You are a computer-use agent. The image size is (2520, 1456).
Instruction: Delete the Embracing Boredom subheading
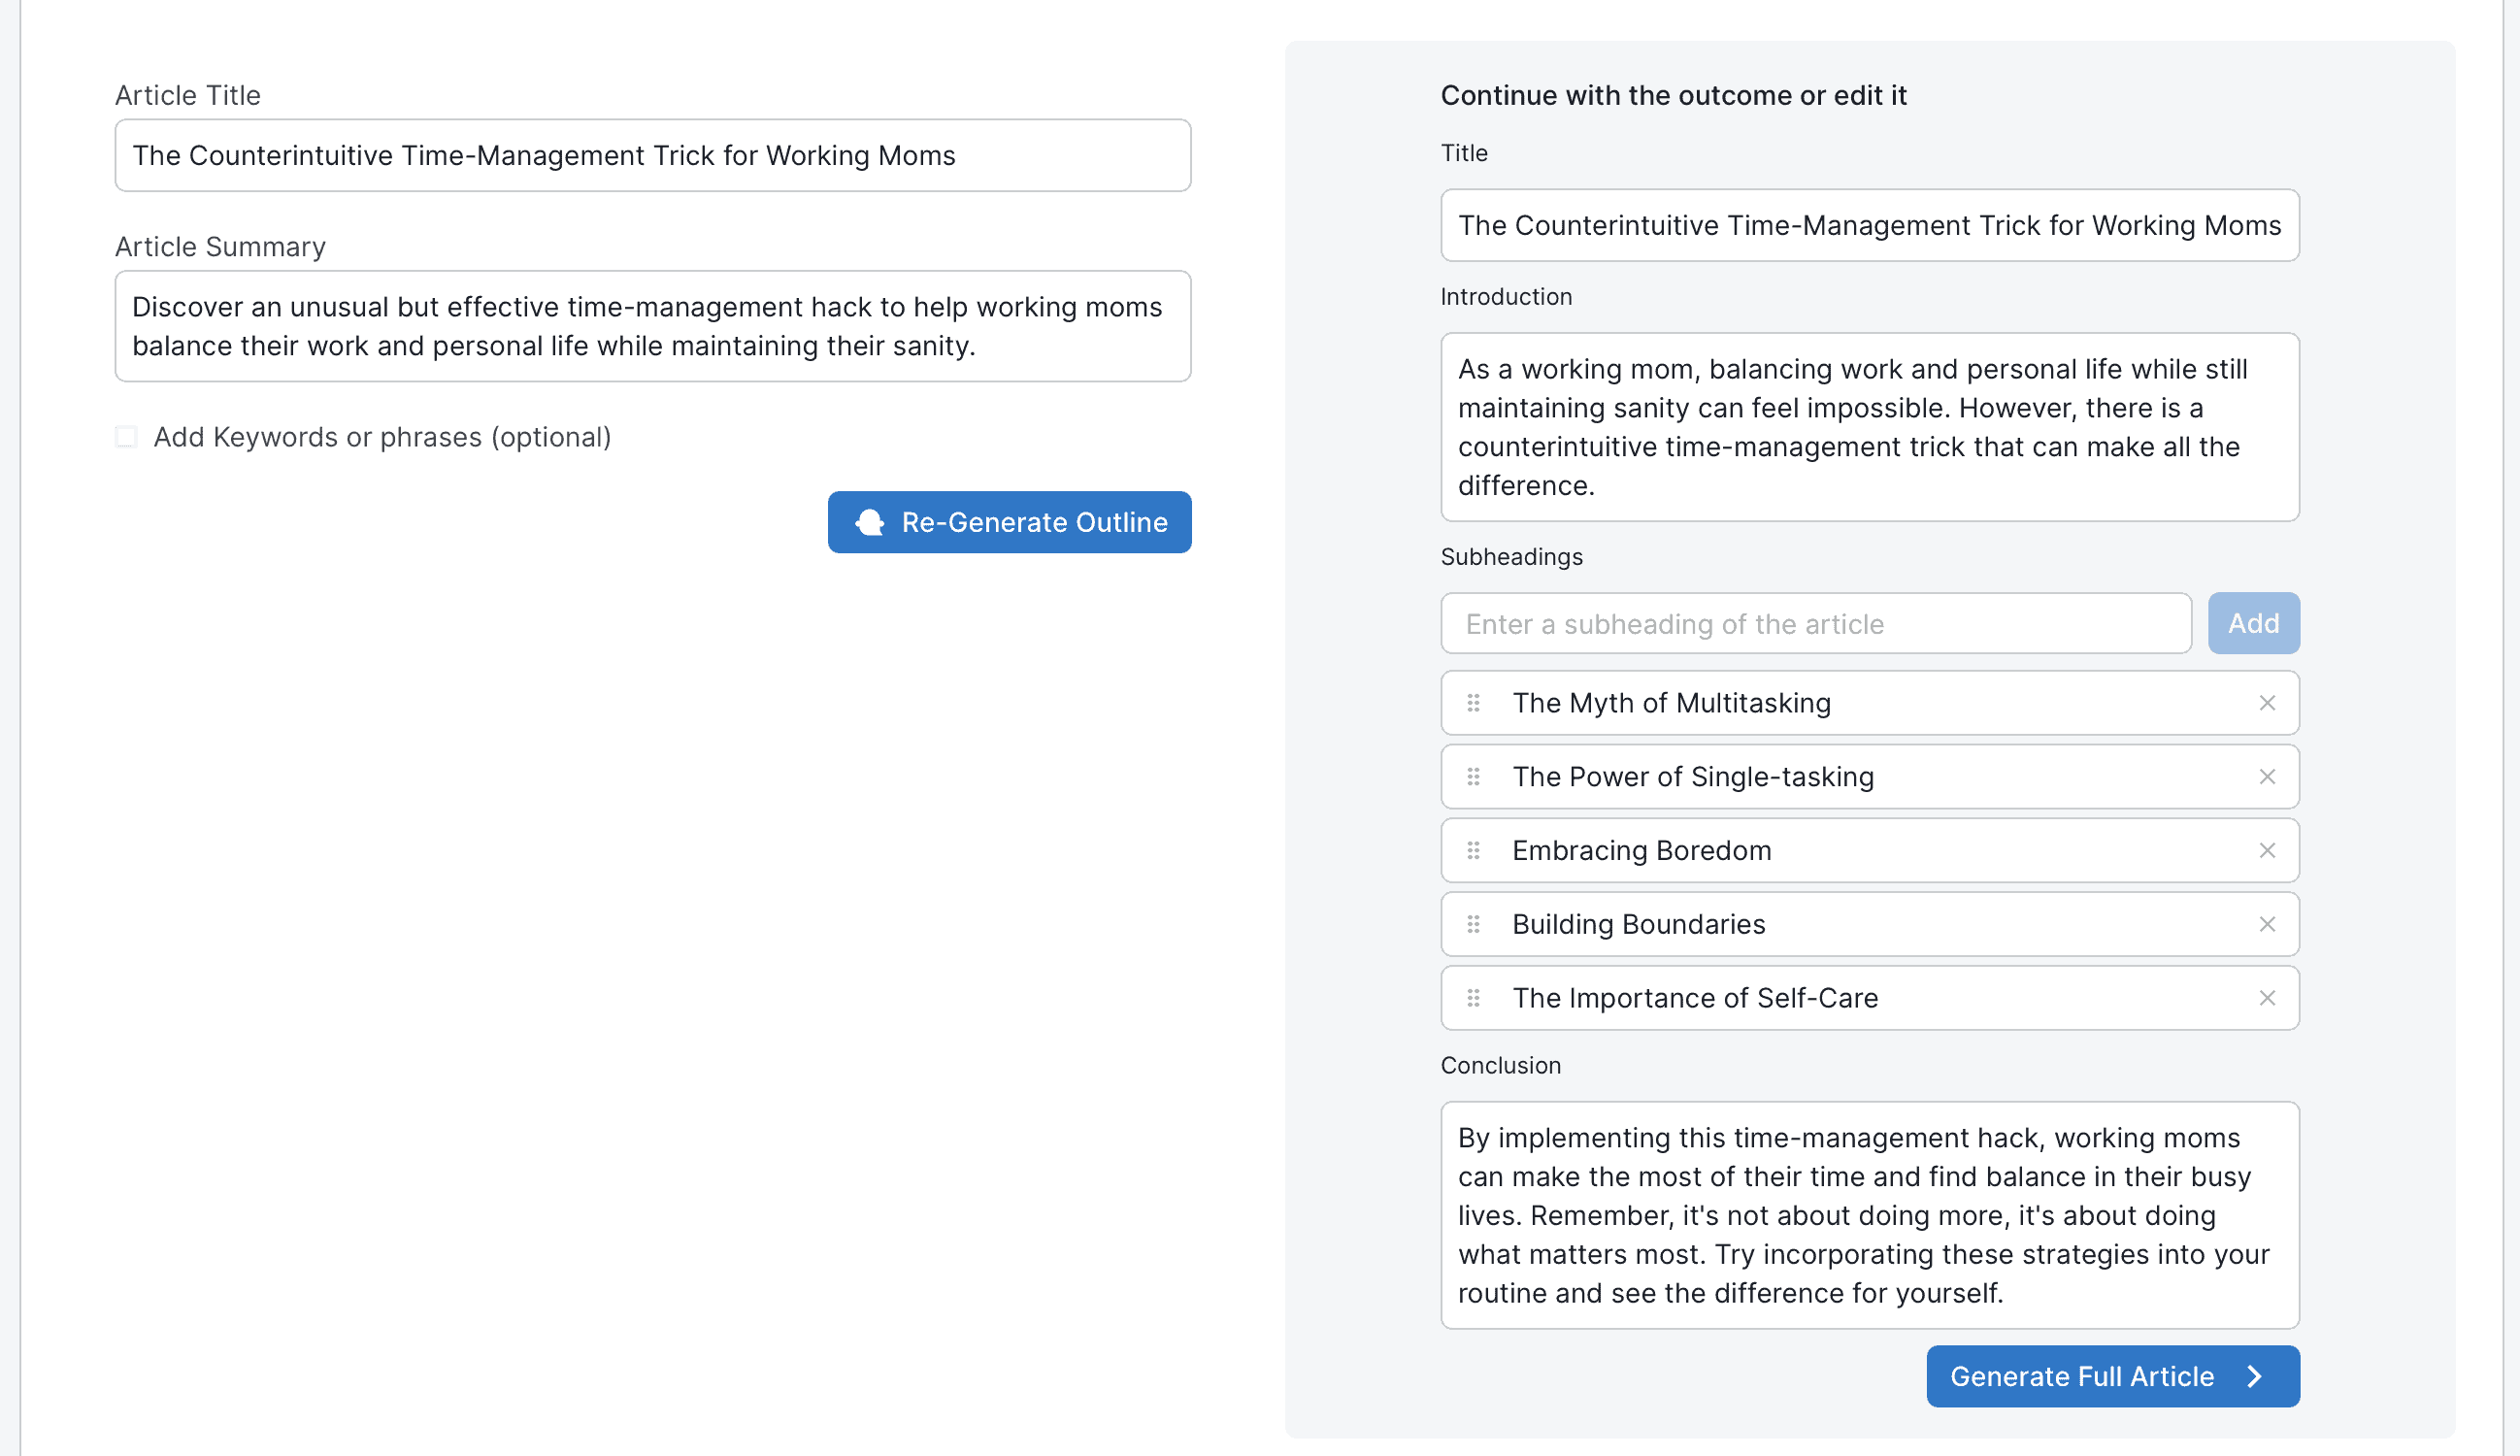tap(2267, 851)
